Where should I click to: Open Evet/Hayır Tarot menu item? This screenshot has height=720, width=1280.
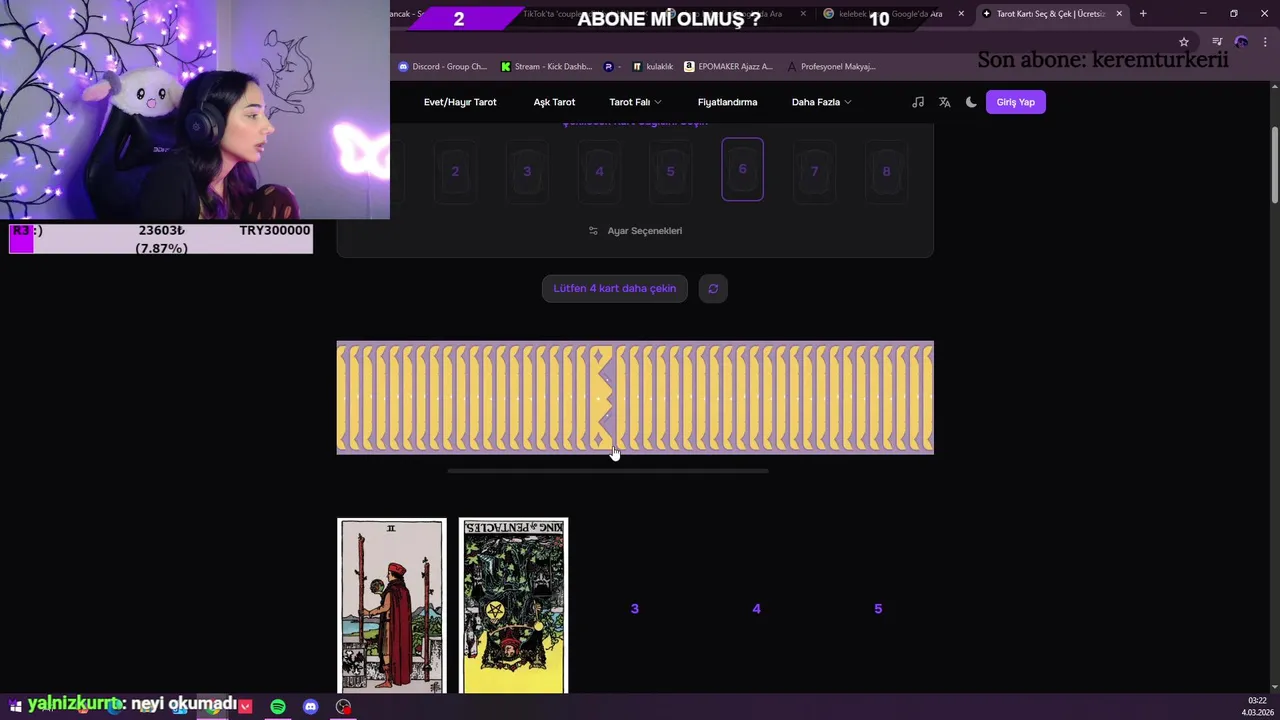click(460, 102)
